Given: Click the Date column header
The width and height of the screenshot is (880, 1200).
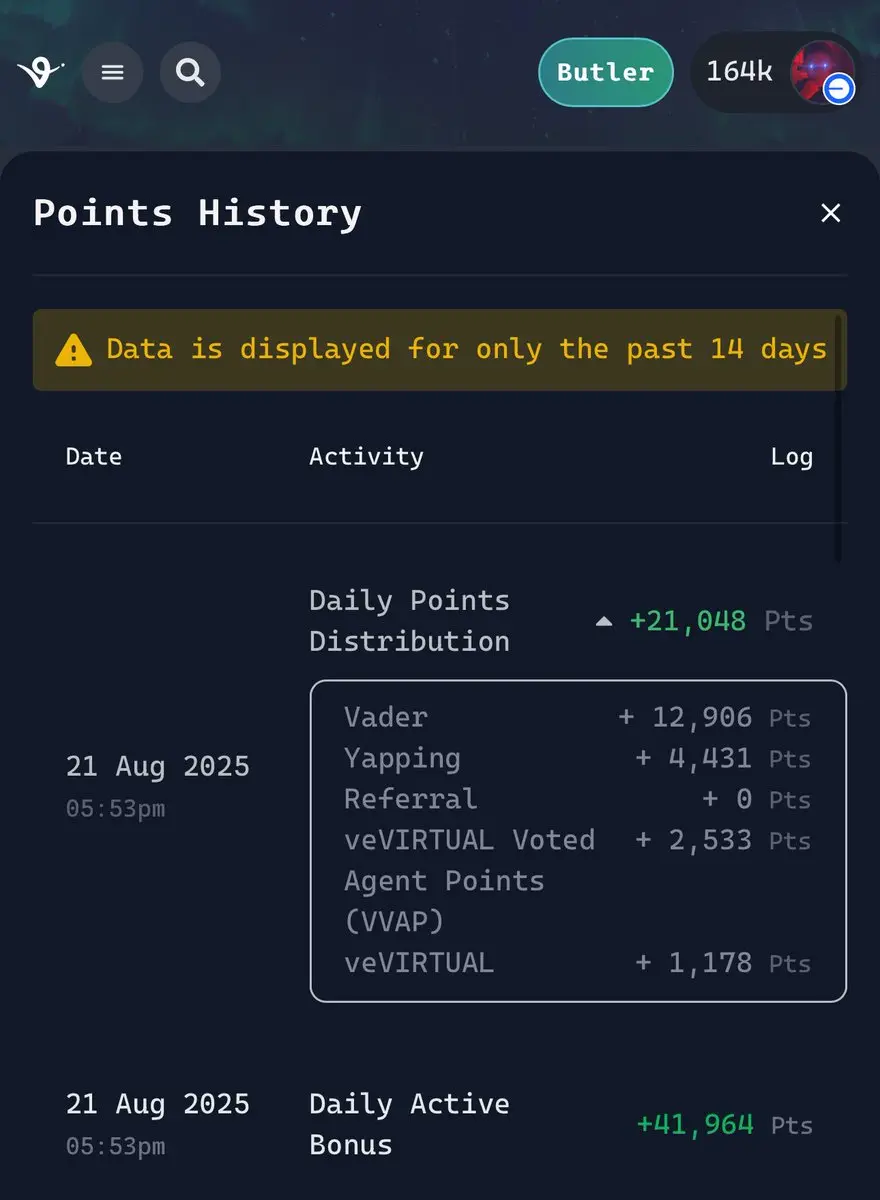Looking at the screenshot, I should click(93, 457).
